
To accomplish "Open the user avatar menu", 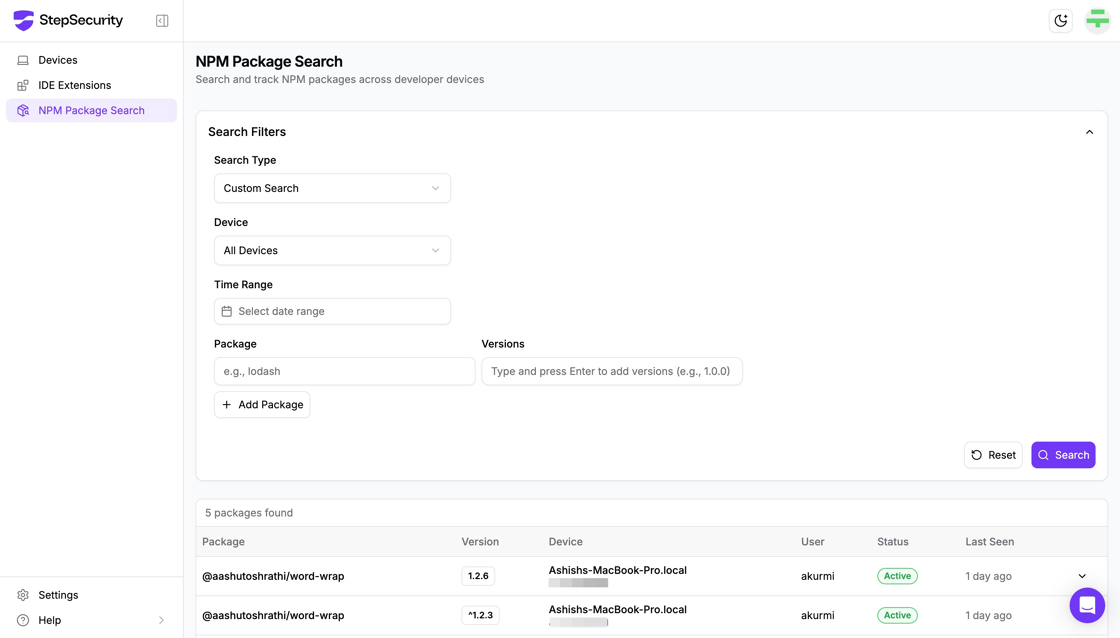I will [x=1097, y=20].
